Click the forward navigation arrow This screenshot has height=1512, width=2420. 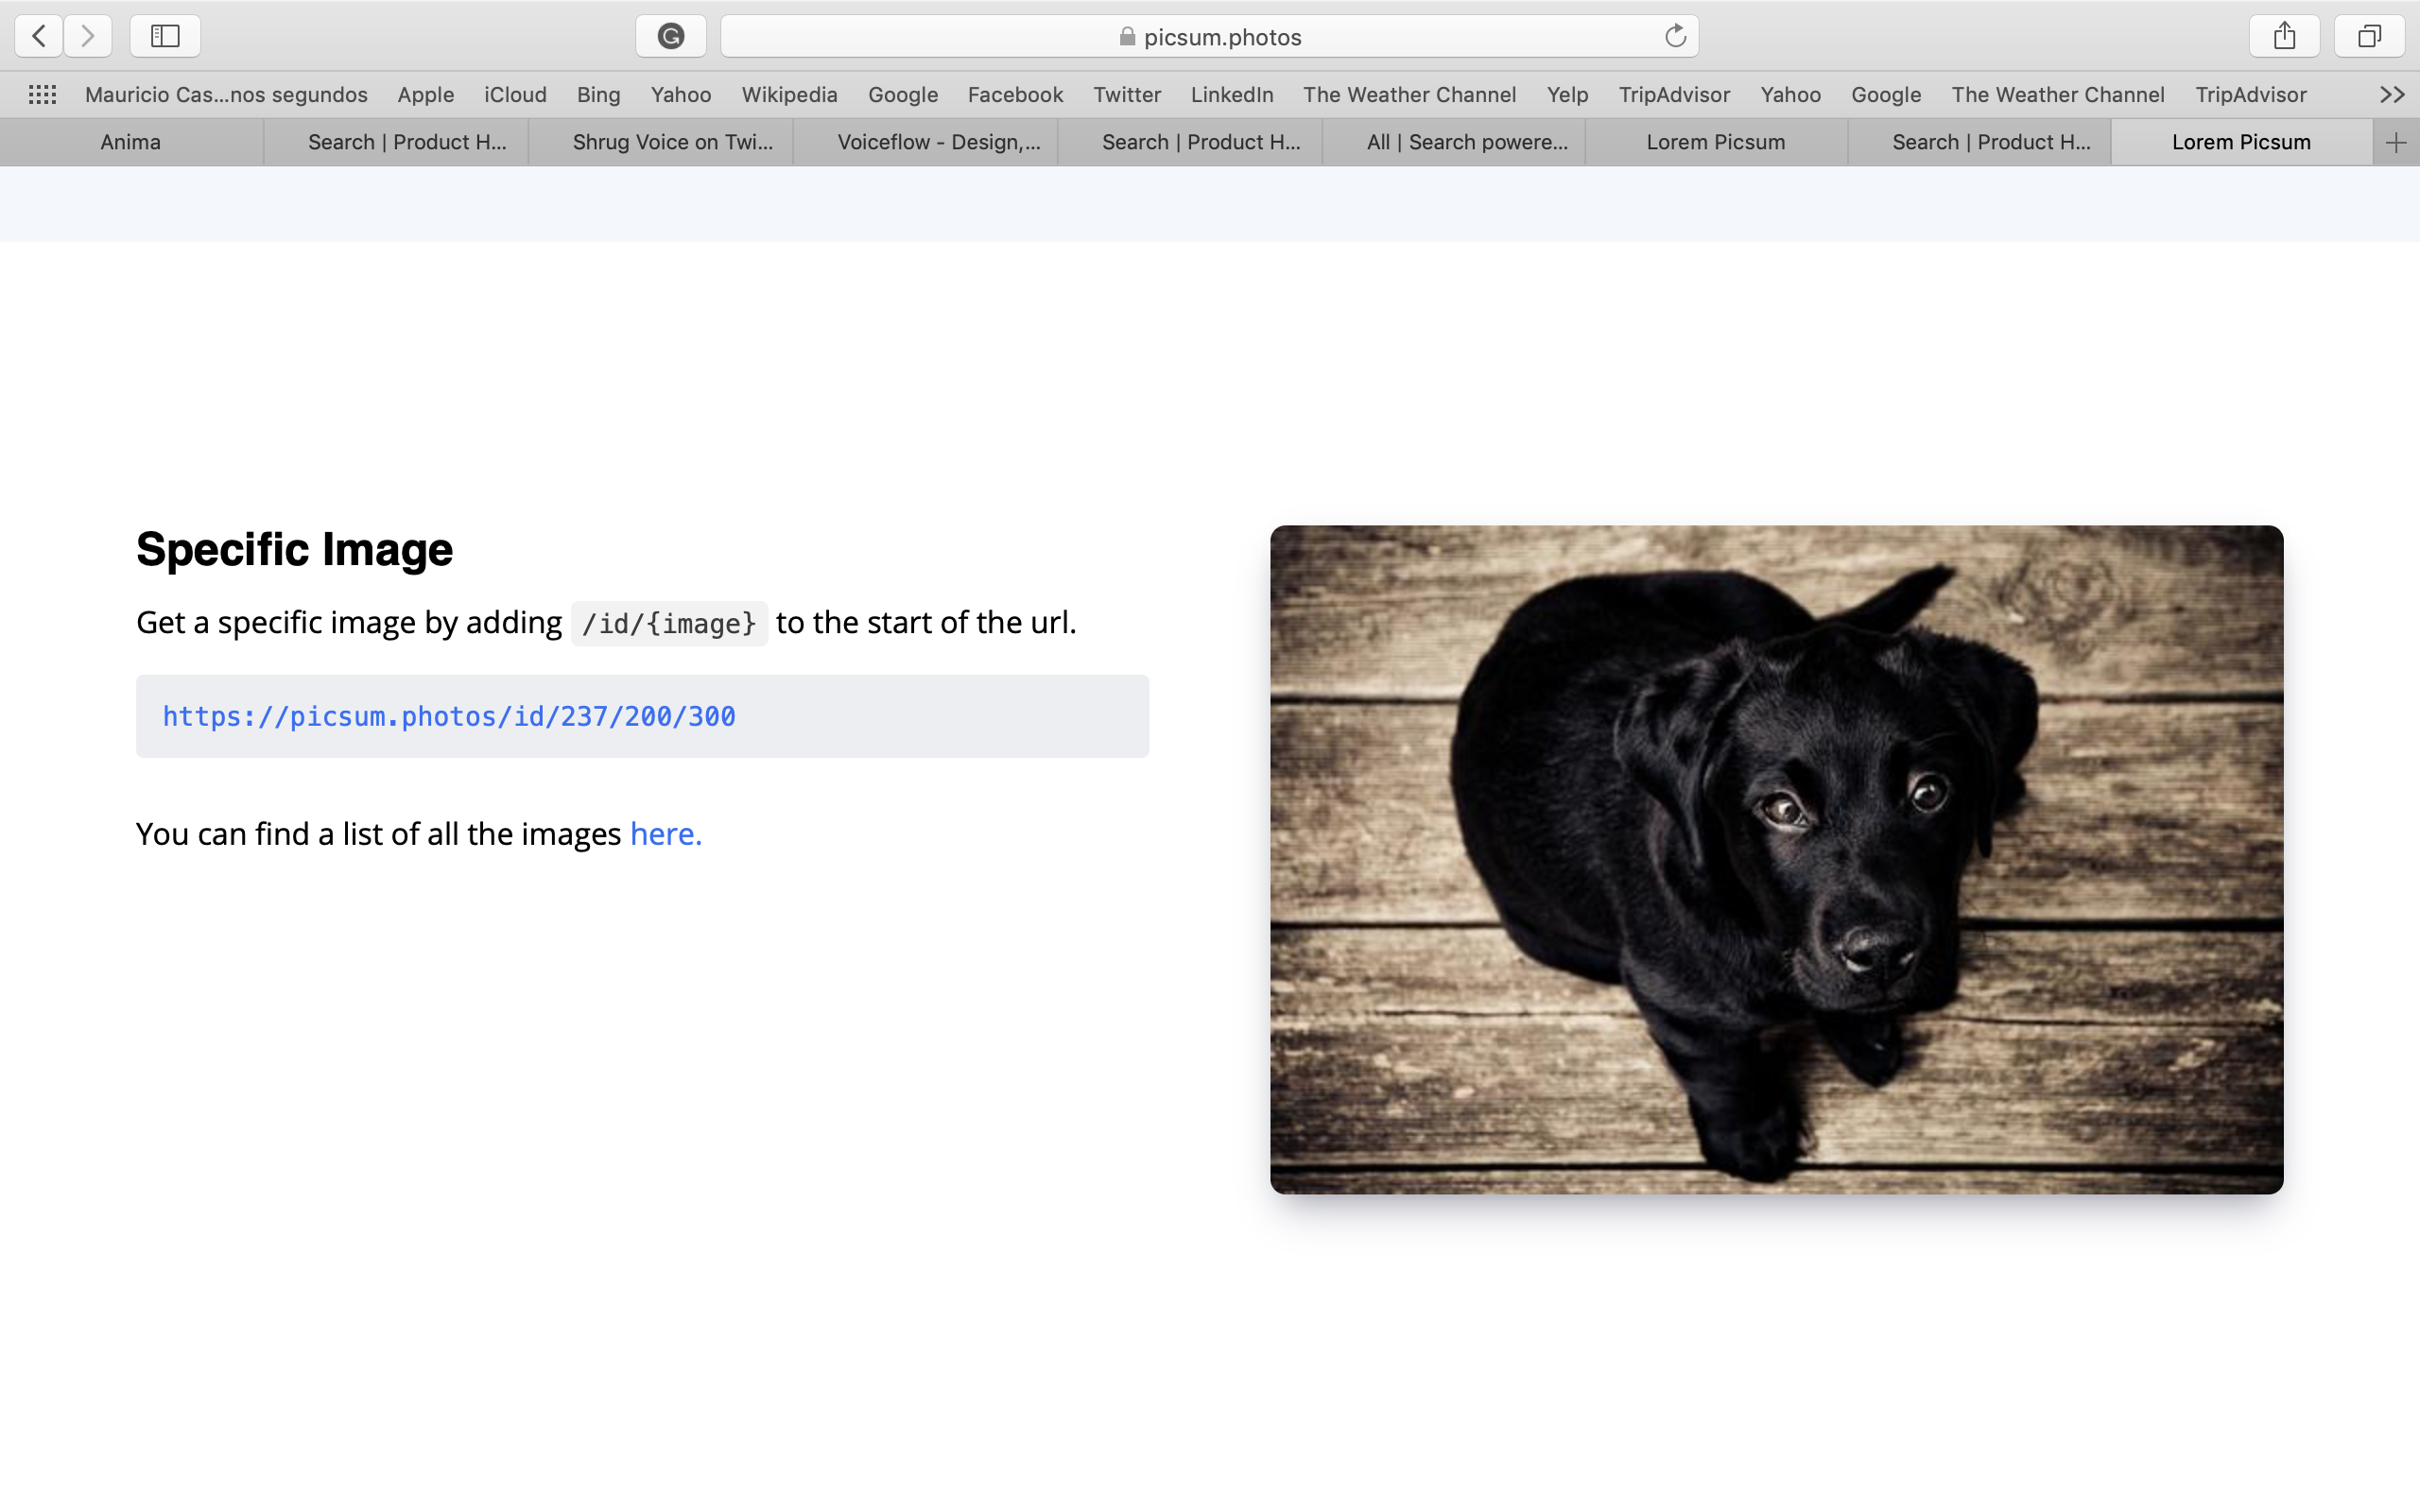click(x=88, y=36)
